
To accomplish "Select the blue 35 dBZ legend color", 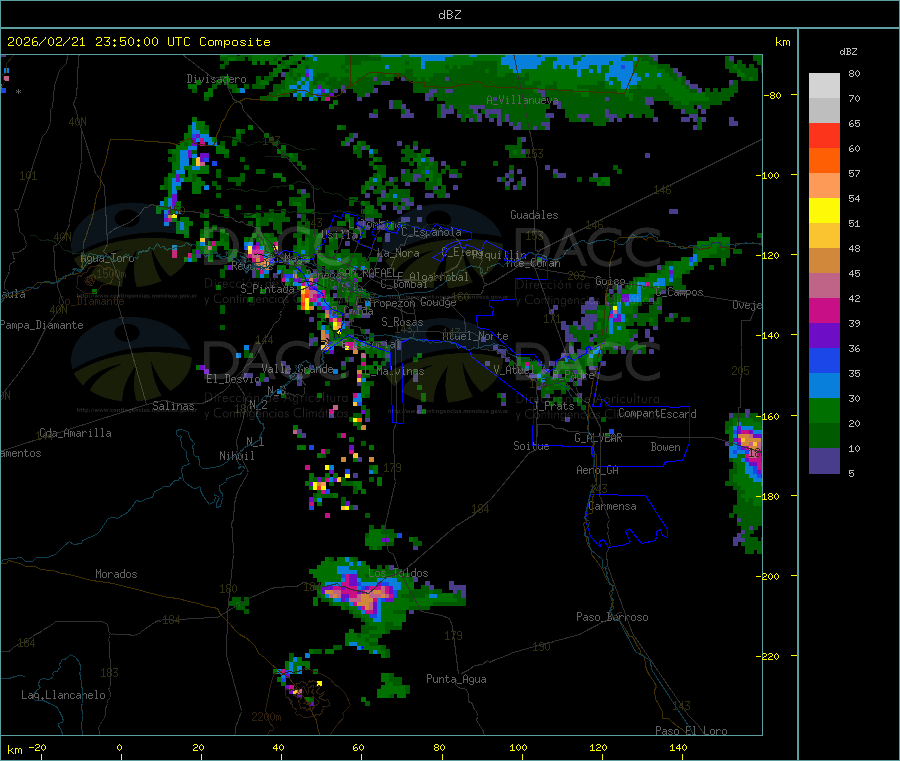I will [824, 360].
